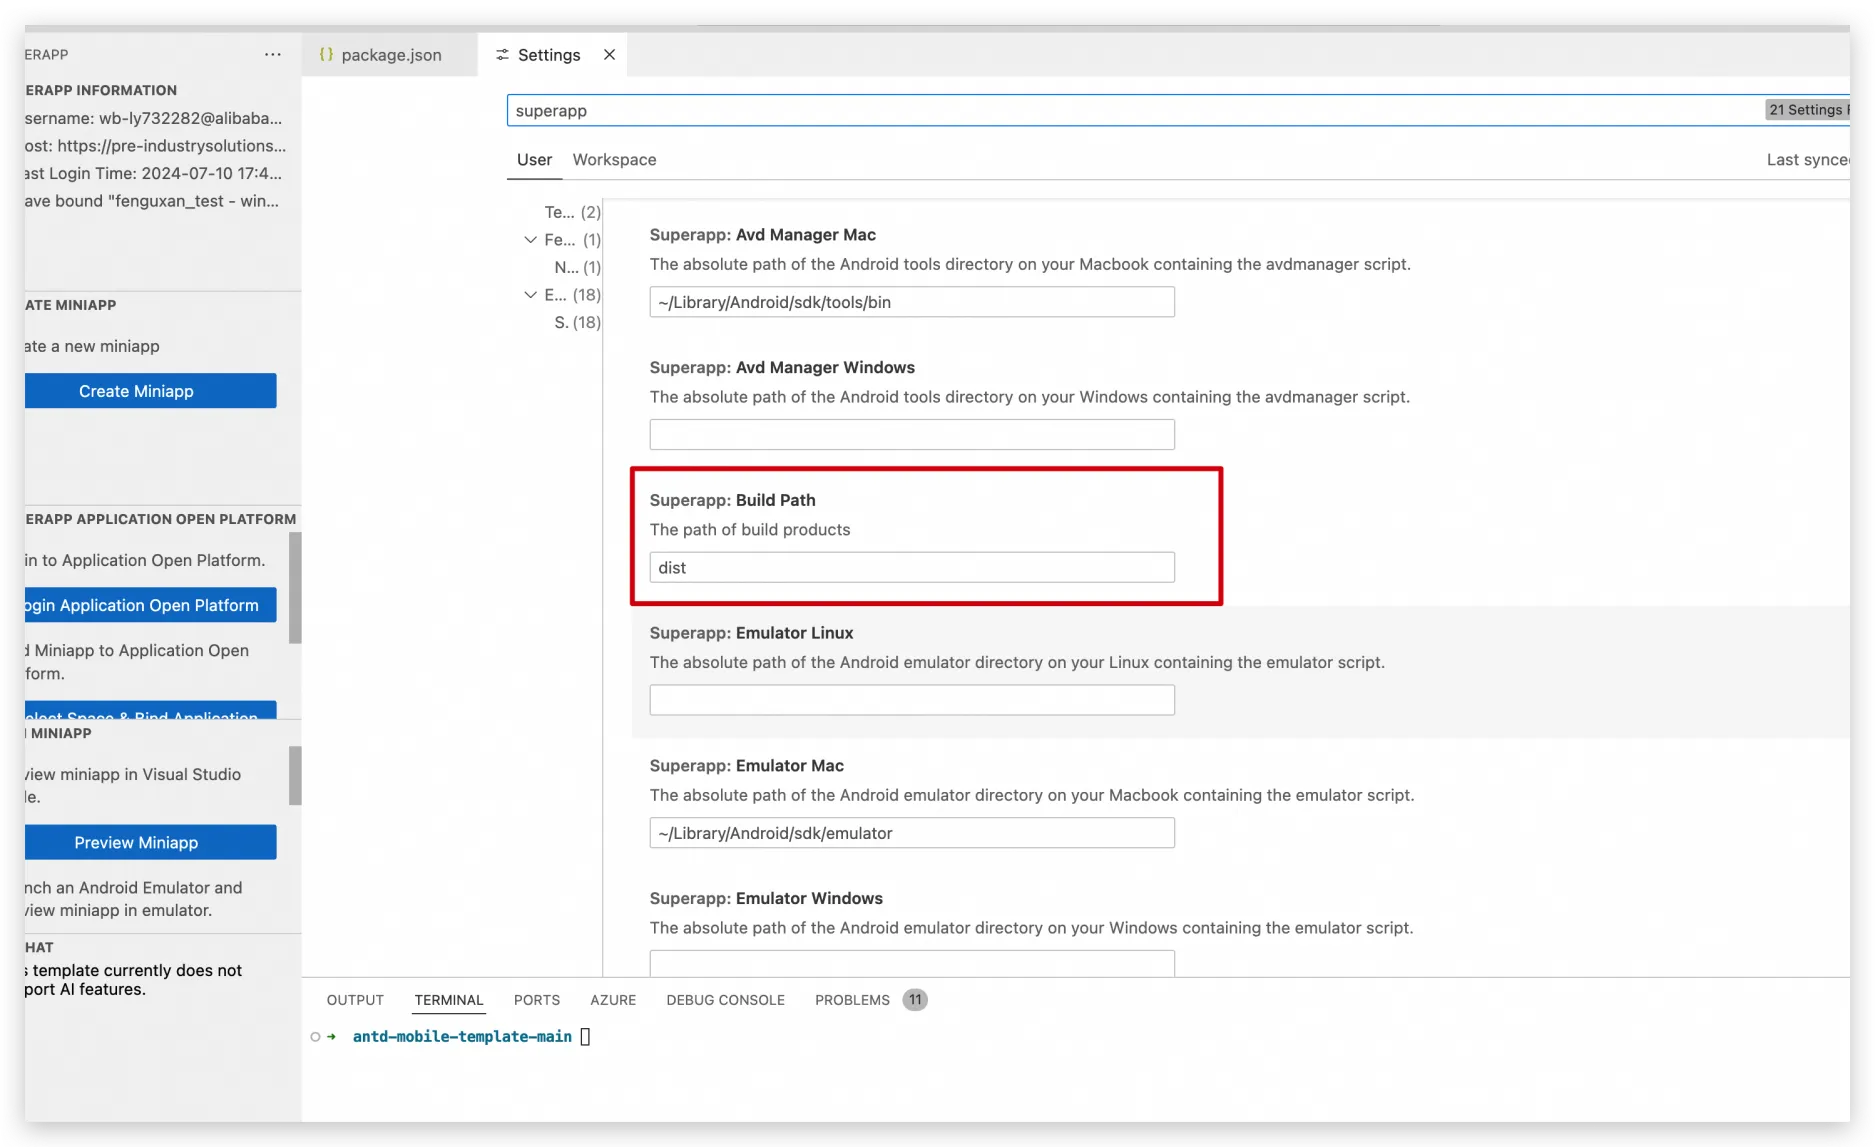Click the empty Emulator Linux path field
Image resolution: width=1875 pixels, height=1147 pixels.
point(912,700)
